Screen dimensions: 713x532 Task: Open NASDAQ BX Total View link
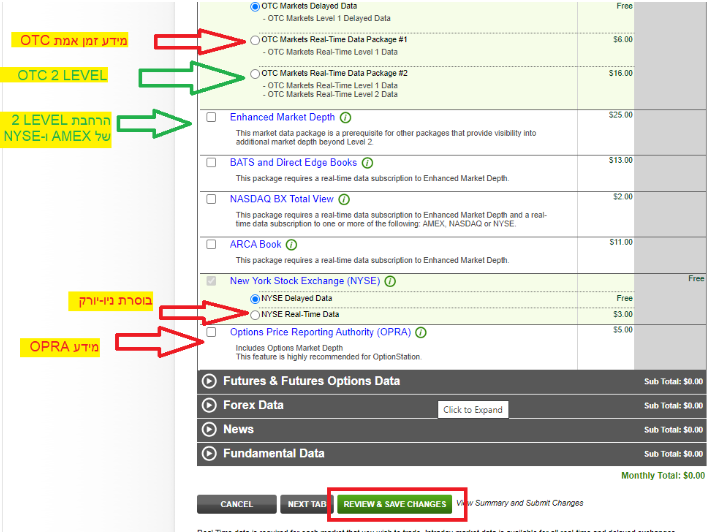[281, 199]
